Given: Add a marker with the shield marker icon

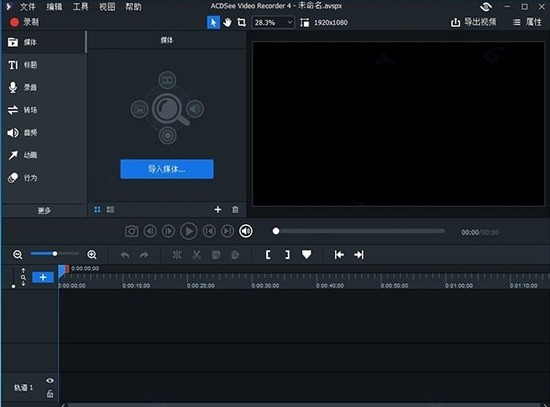Looking at the screenshot, I should click(307, 255).
